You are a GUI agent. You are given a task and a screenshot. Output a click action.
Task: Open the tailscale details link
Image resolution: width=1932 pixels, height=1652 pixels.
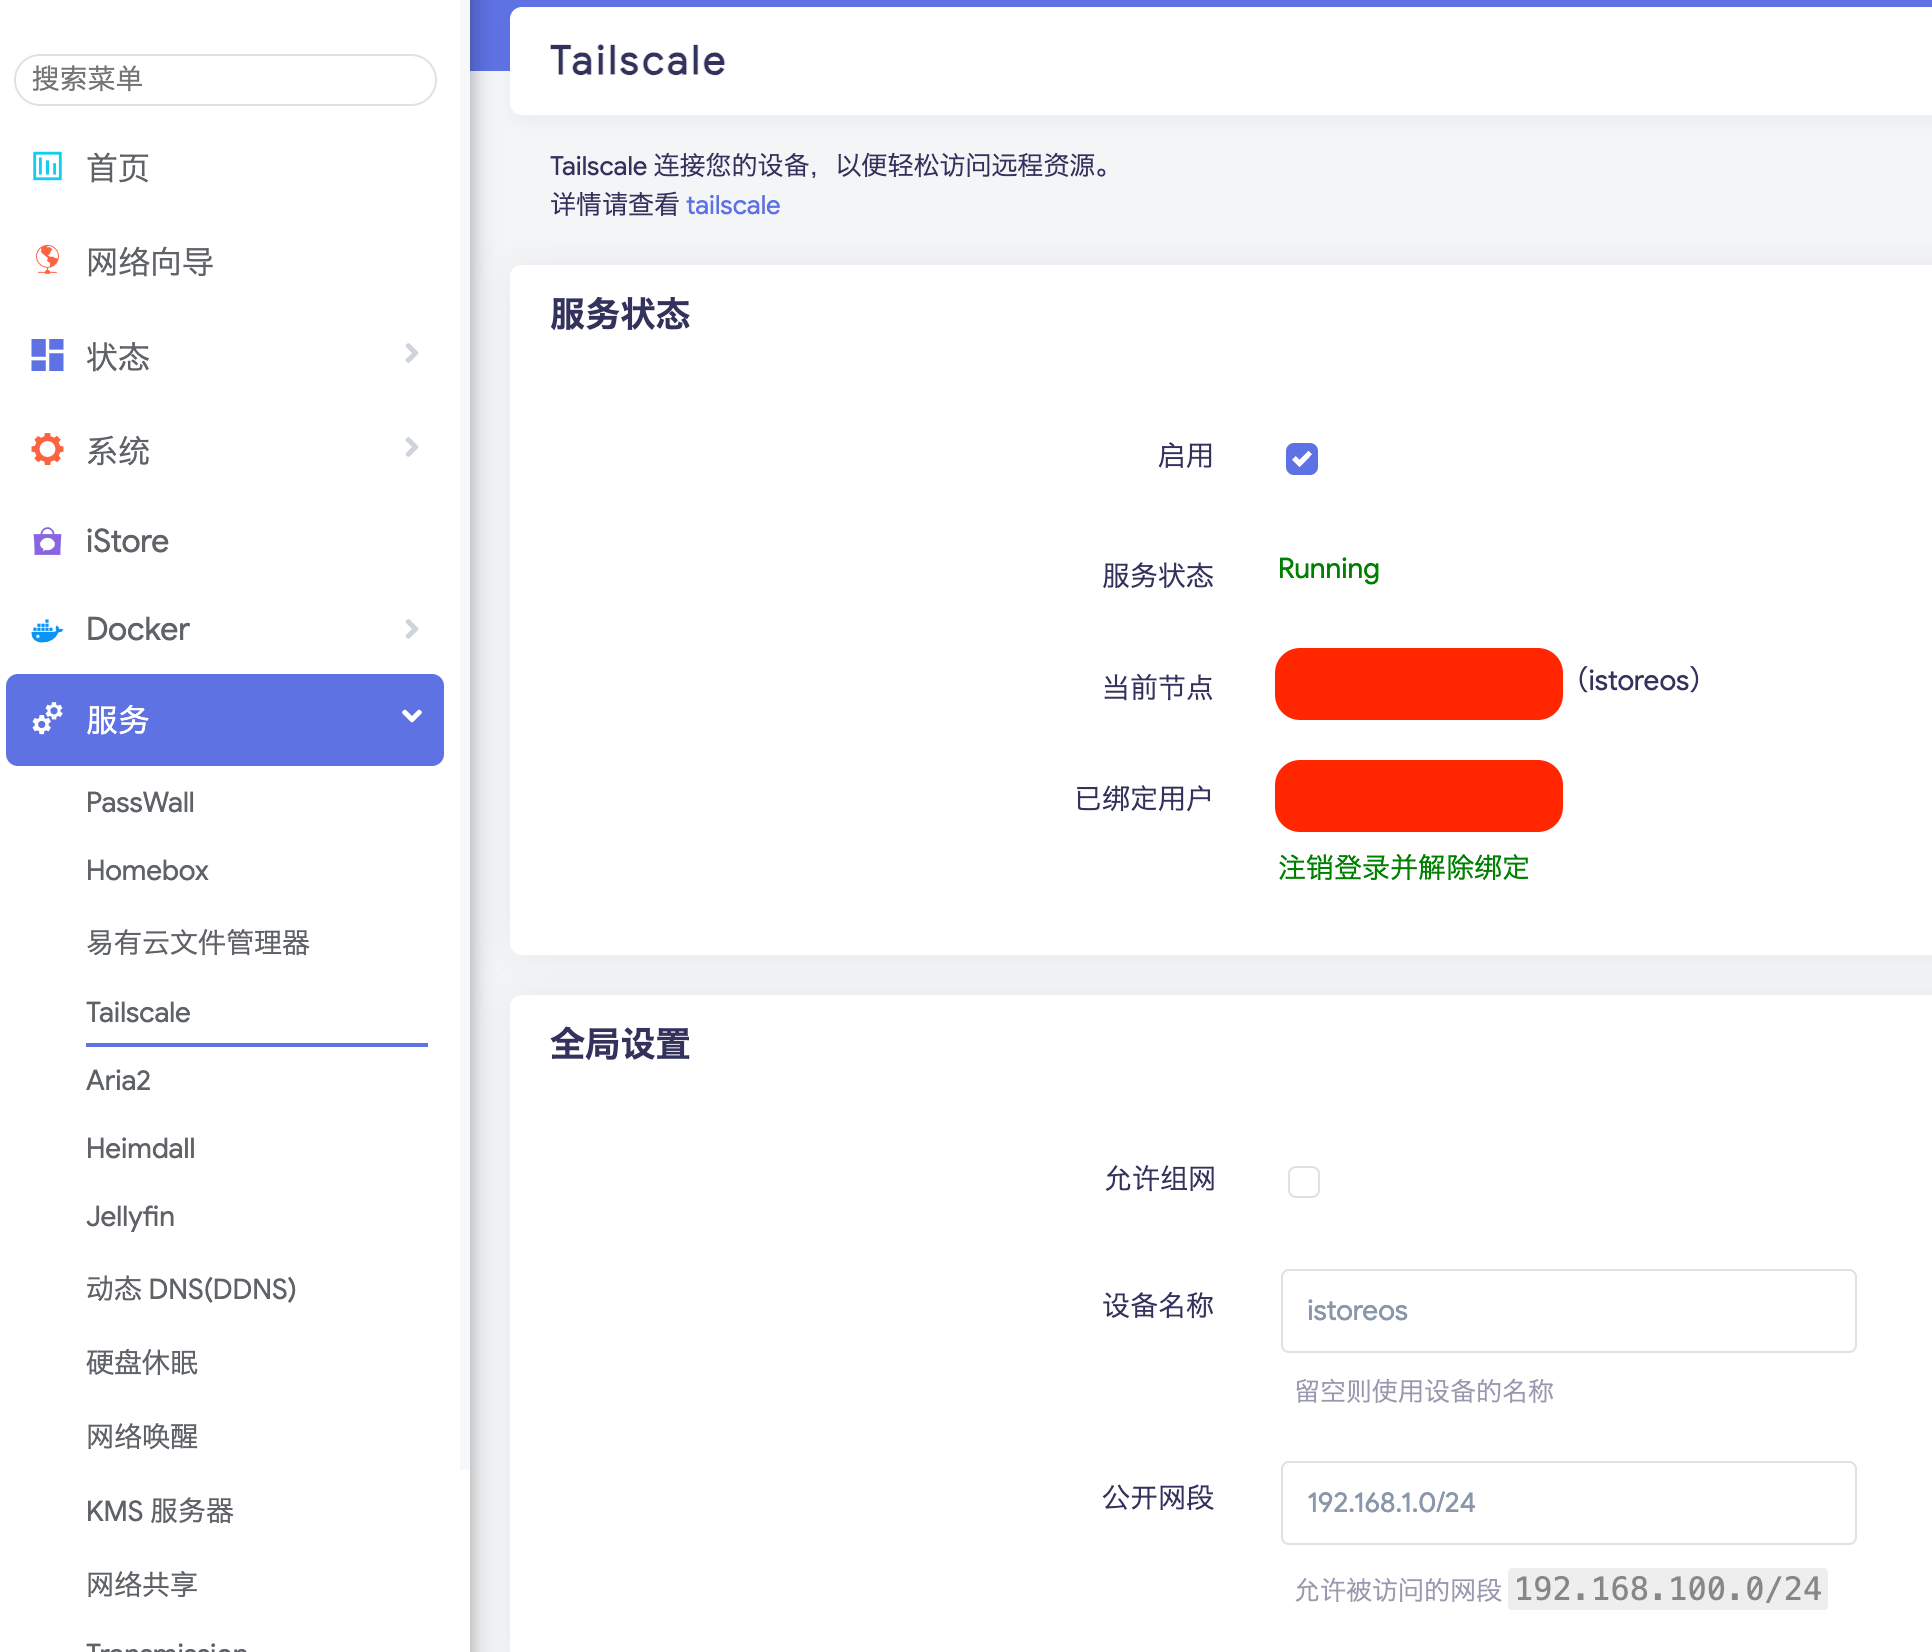732,205
